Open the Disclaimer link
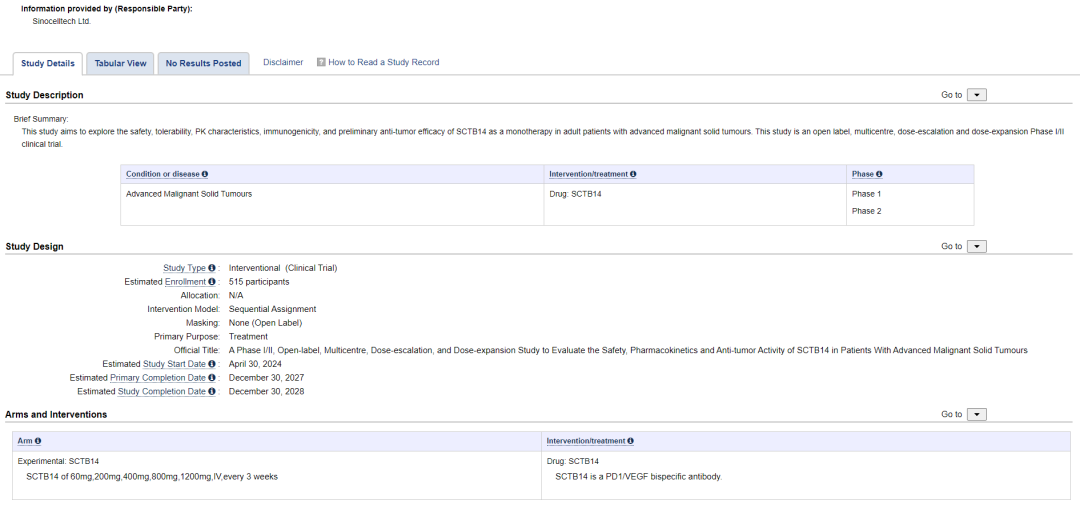 coord(283,62)
